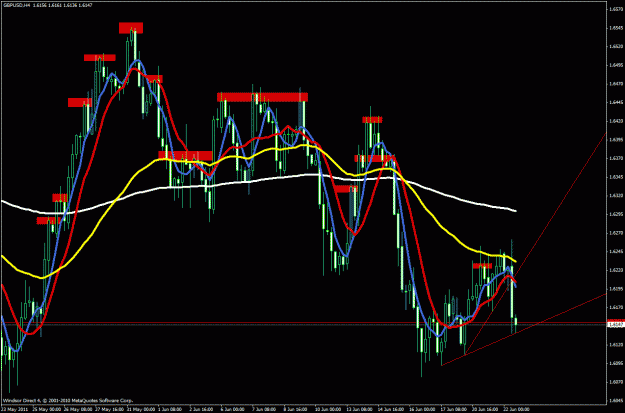Click the 1.6195 price axis label

(615, 288)
